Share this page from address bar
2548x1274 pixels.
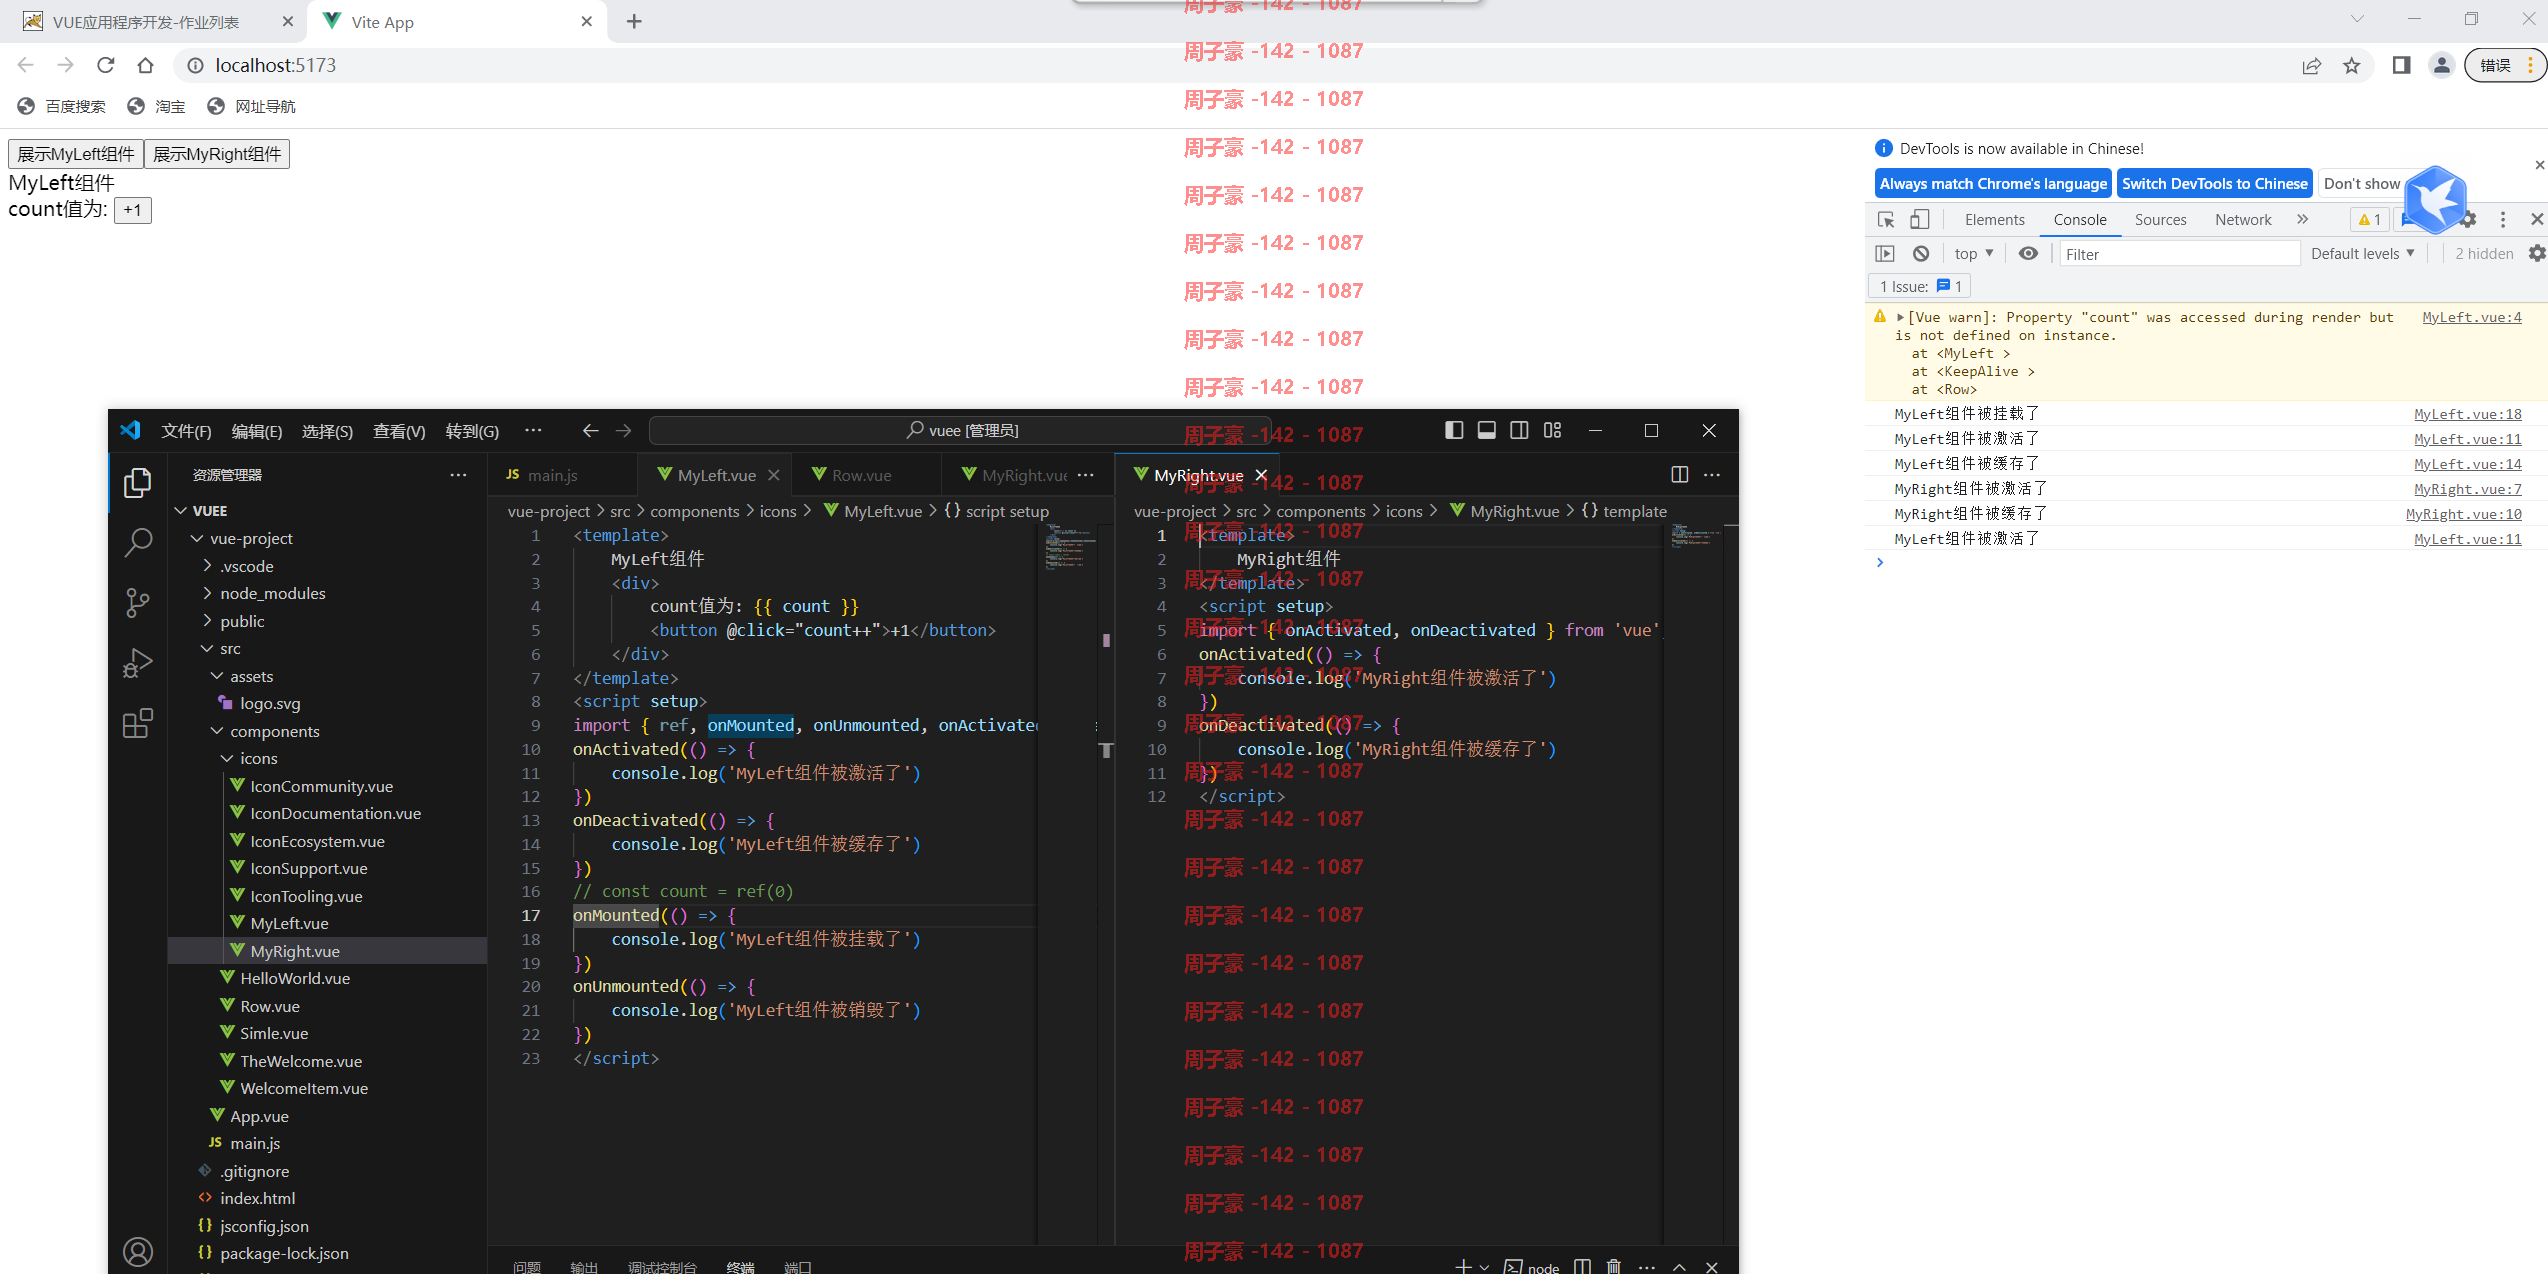(2312, 66)
